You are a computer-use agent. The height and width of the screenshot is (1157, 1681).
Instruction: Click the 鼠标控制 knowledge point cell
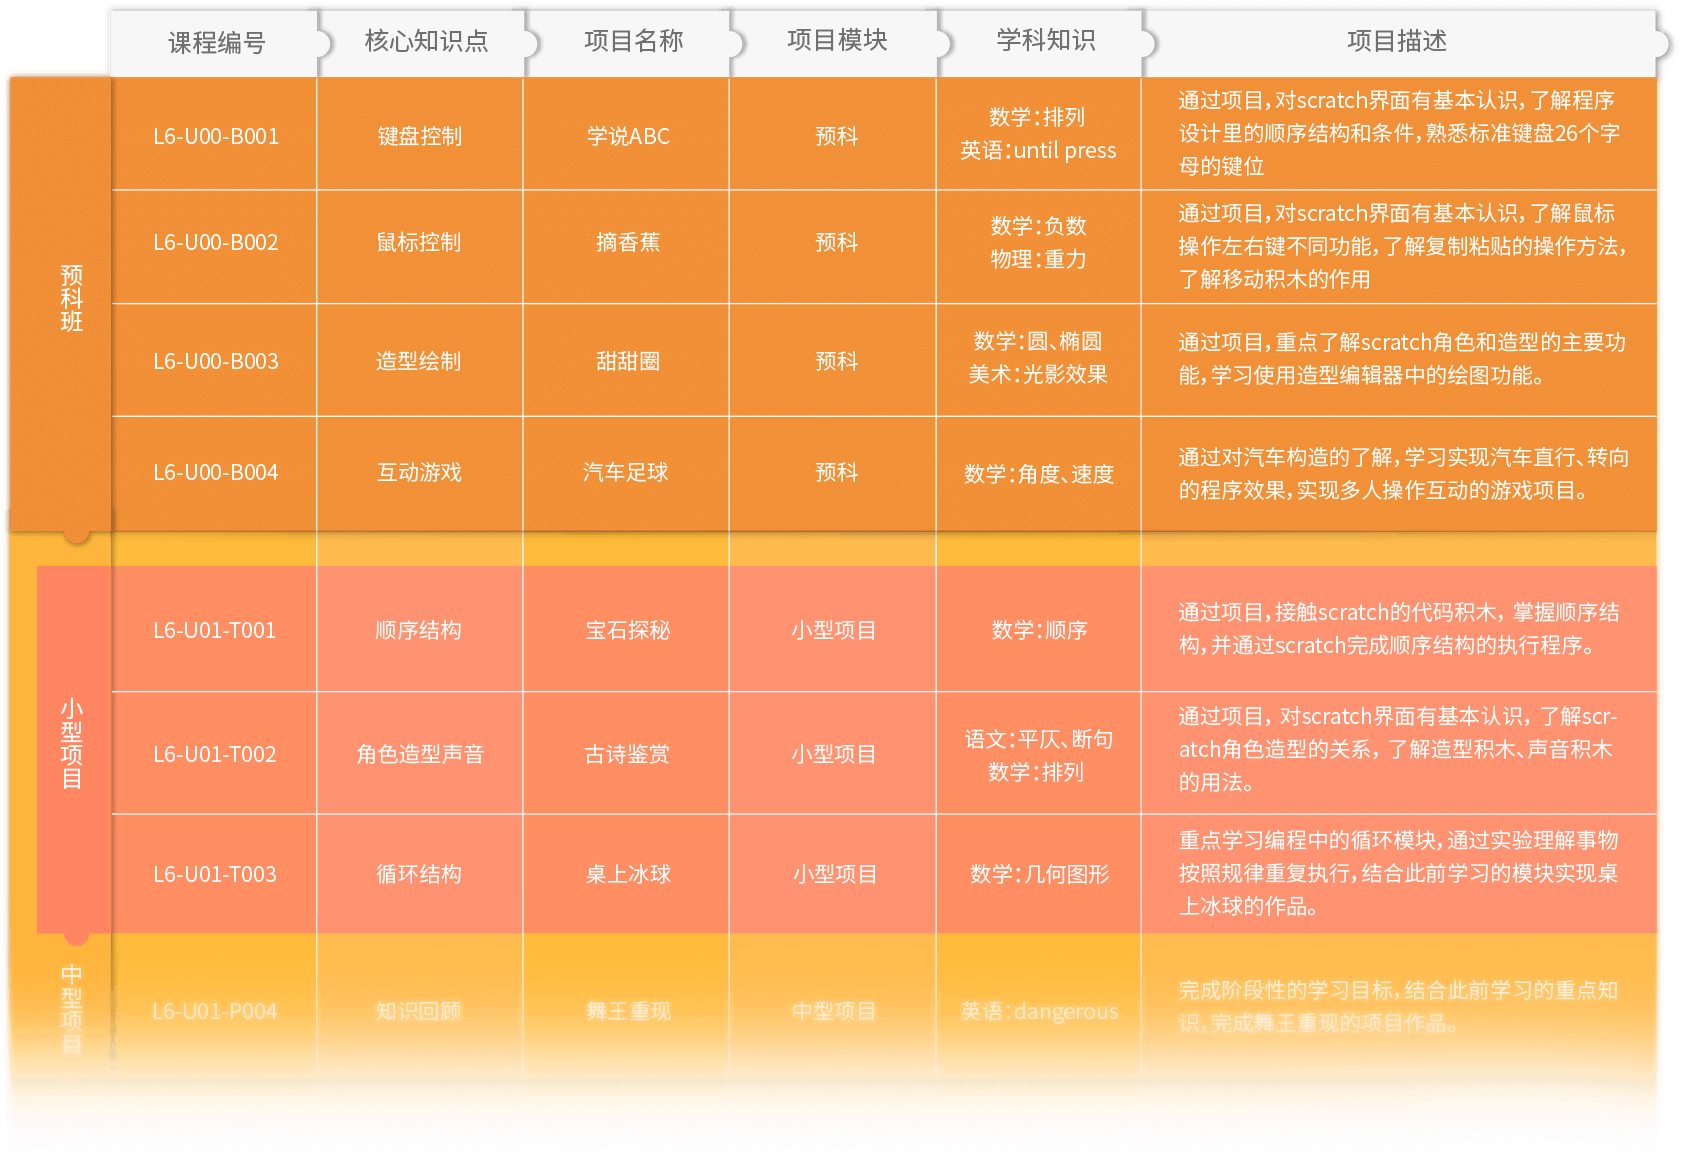click(419, 242)
